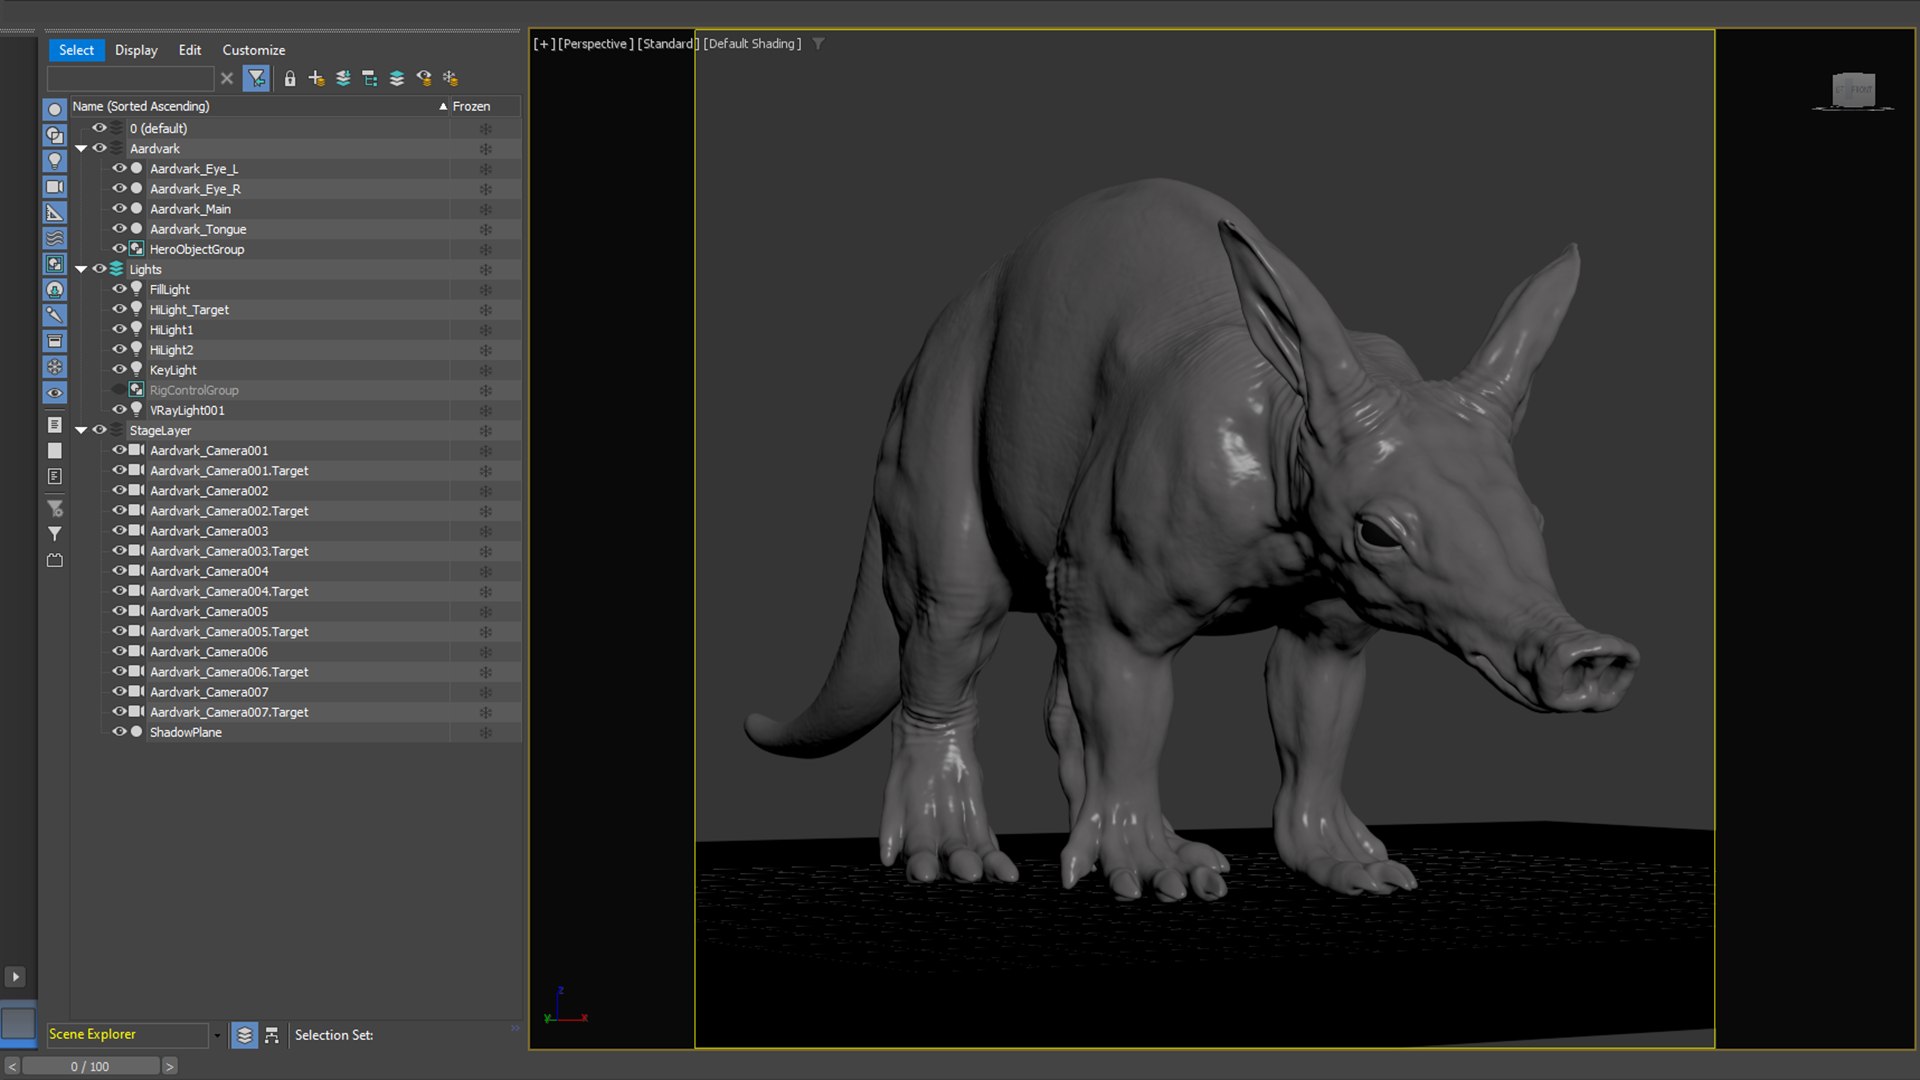Click the Lock Cell Editing padlock icon
The width and height of the screenshot is (1920, 1080).
[x=290, y=78]
